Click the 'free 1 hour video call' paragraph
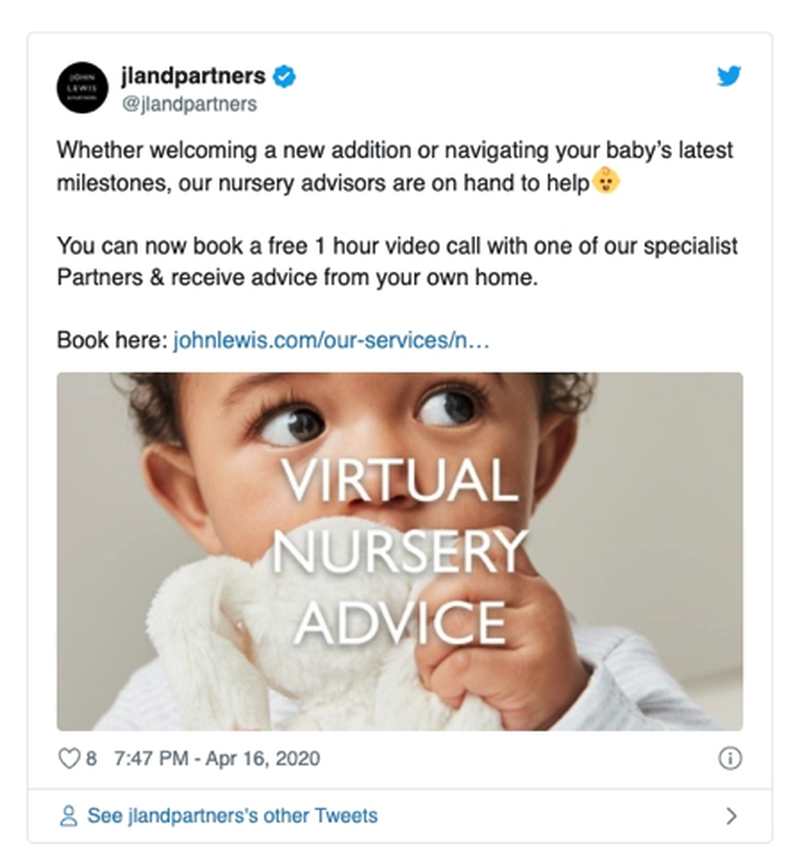The width and height of the screenshot is (800, 867). (397, 262)
